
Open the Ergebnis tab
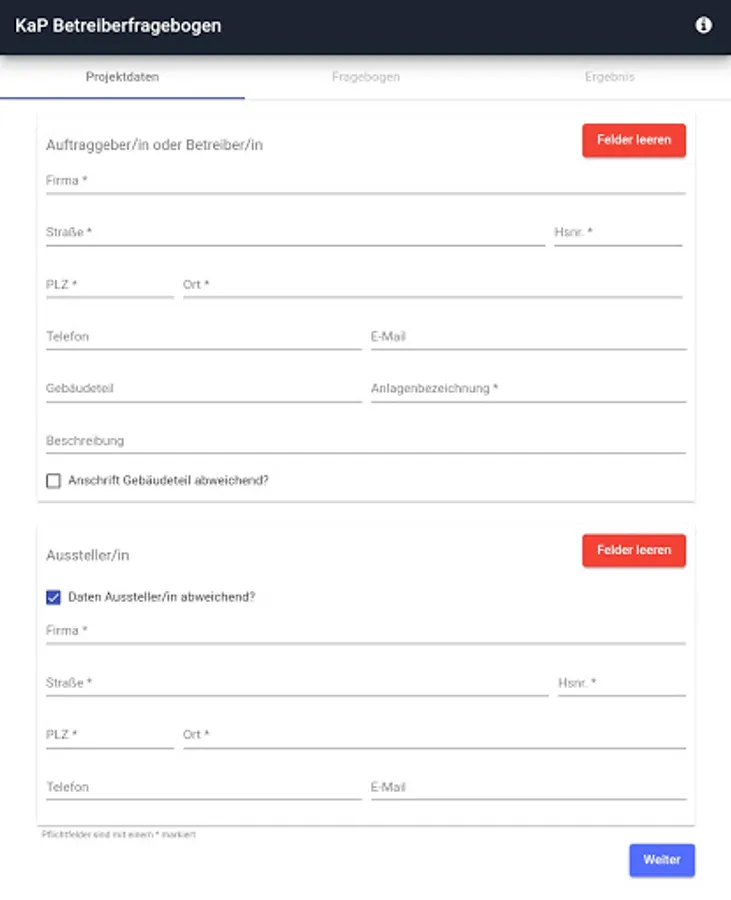click(x=609, y=77)
